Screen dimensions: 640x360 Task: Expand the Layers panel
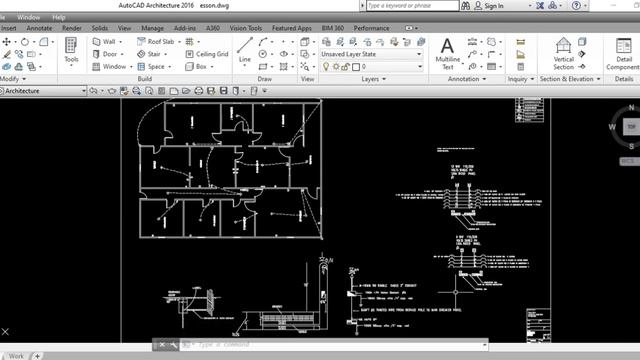pyautogui.click(x=373, y=79)
